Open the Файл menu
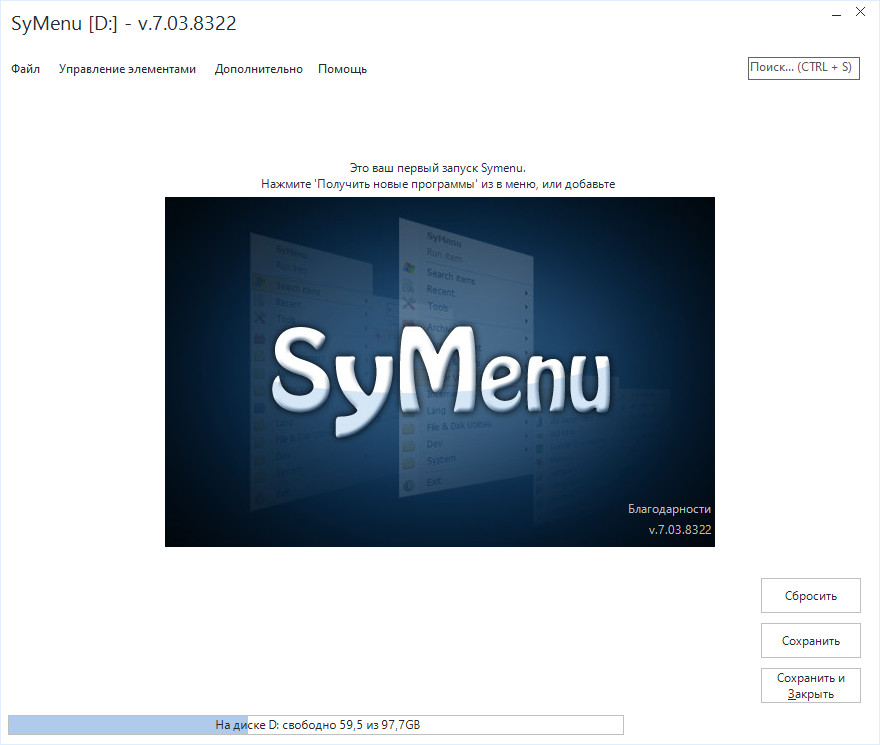 coord(25,69)
